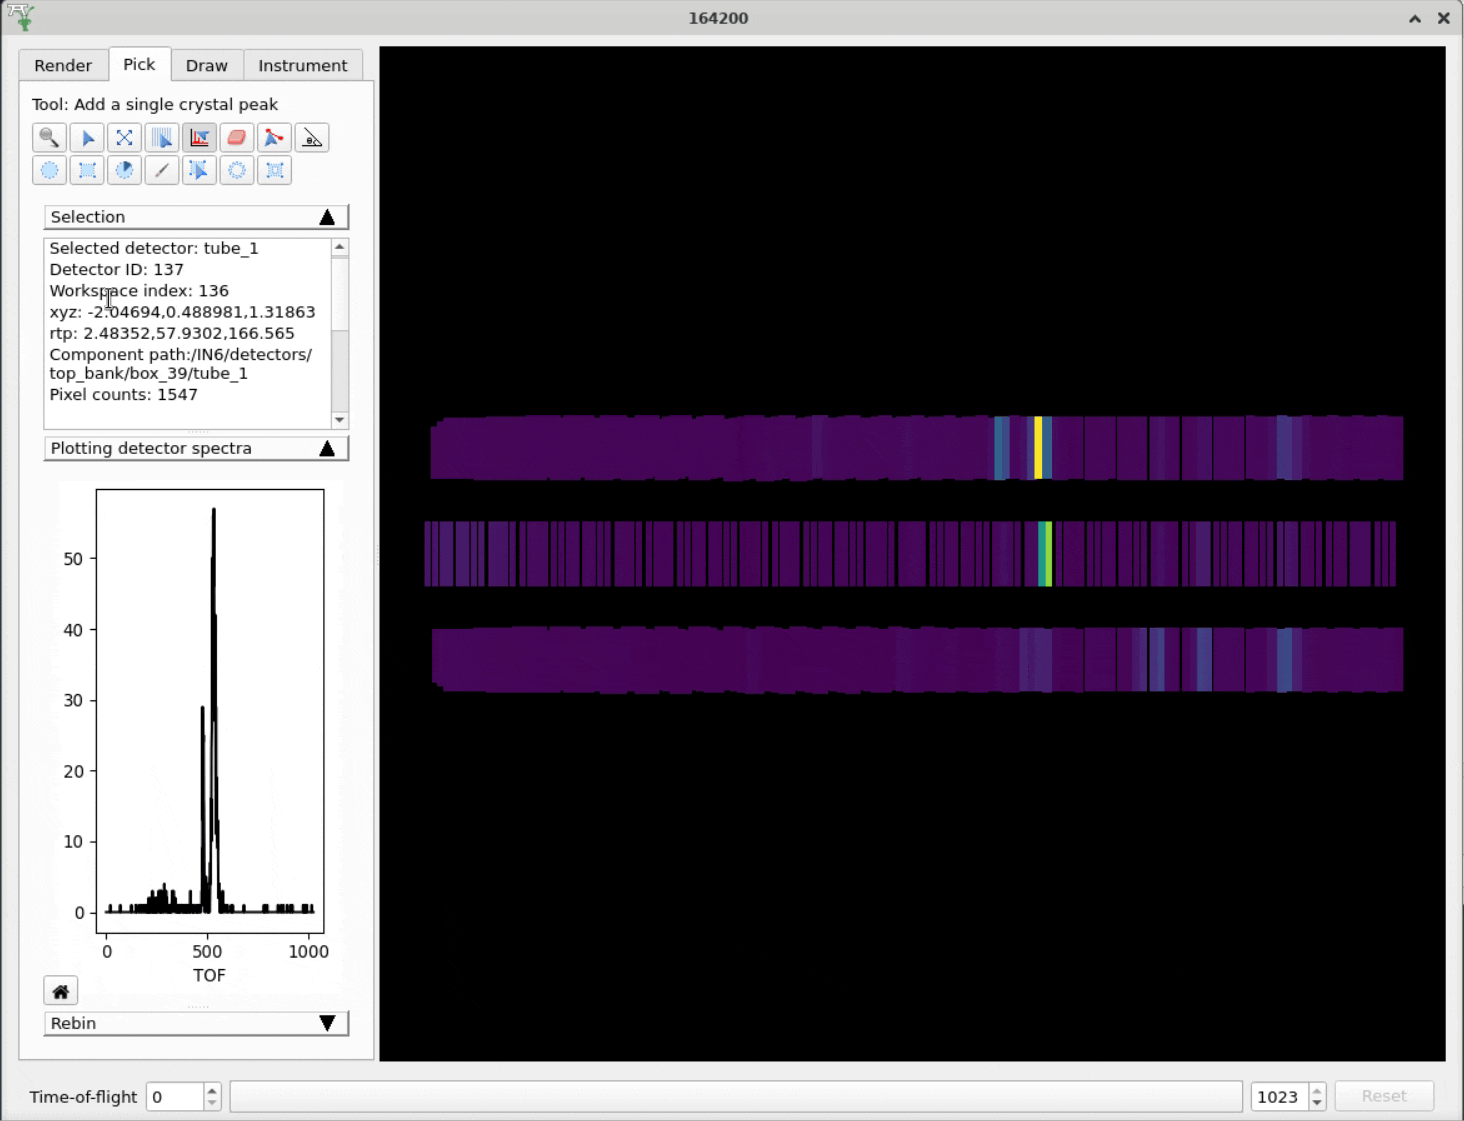The height and width of the screenshot is (1121, 1464).
Task: Pick the free draw brush tool
Action: (162, 171)
